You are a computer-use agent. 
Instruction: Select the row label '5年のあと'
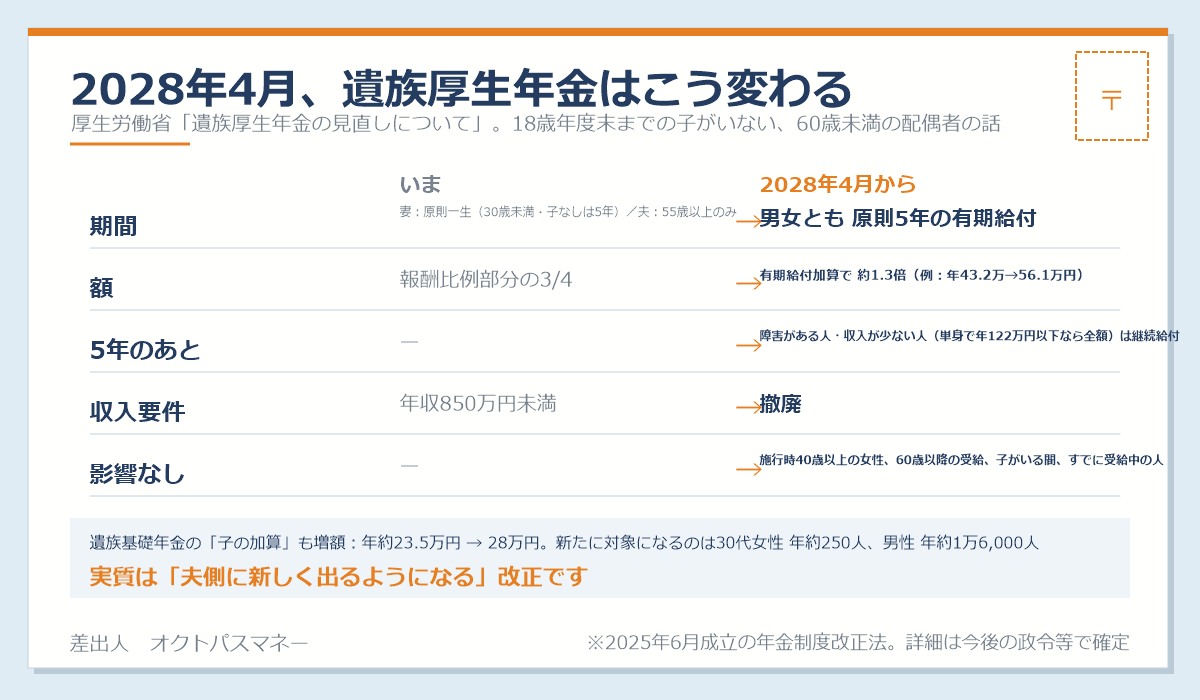[x=145, y=350]
